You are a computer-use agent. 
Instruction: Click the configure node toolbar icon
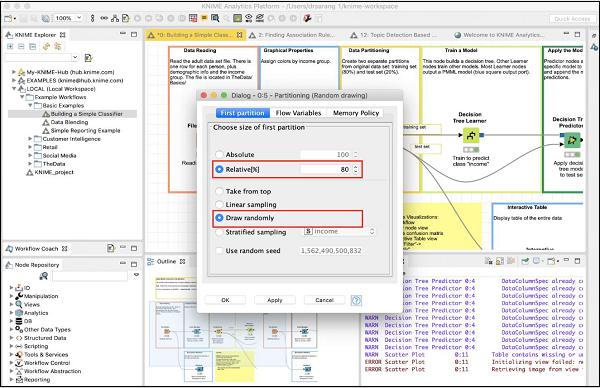coord(193,18)
